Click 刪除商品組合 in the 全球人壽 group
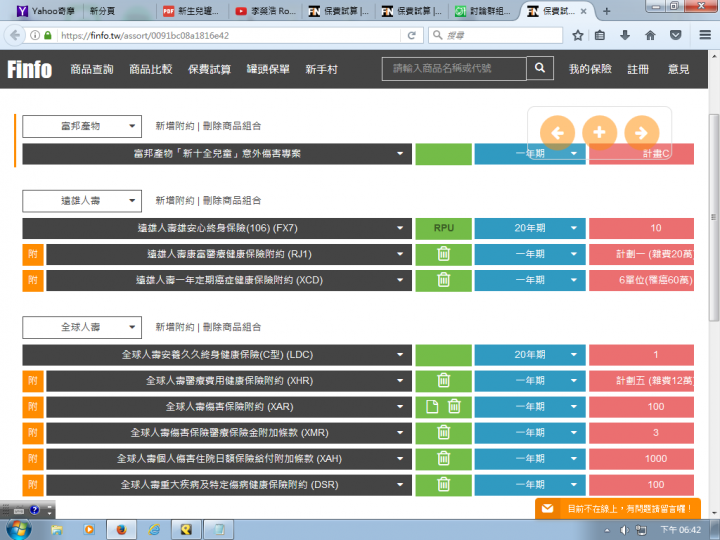The image size is (720, 540). tap(232, 327)
